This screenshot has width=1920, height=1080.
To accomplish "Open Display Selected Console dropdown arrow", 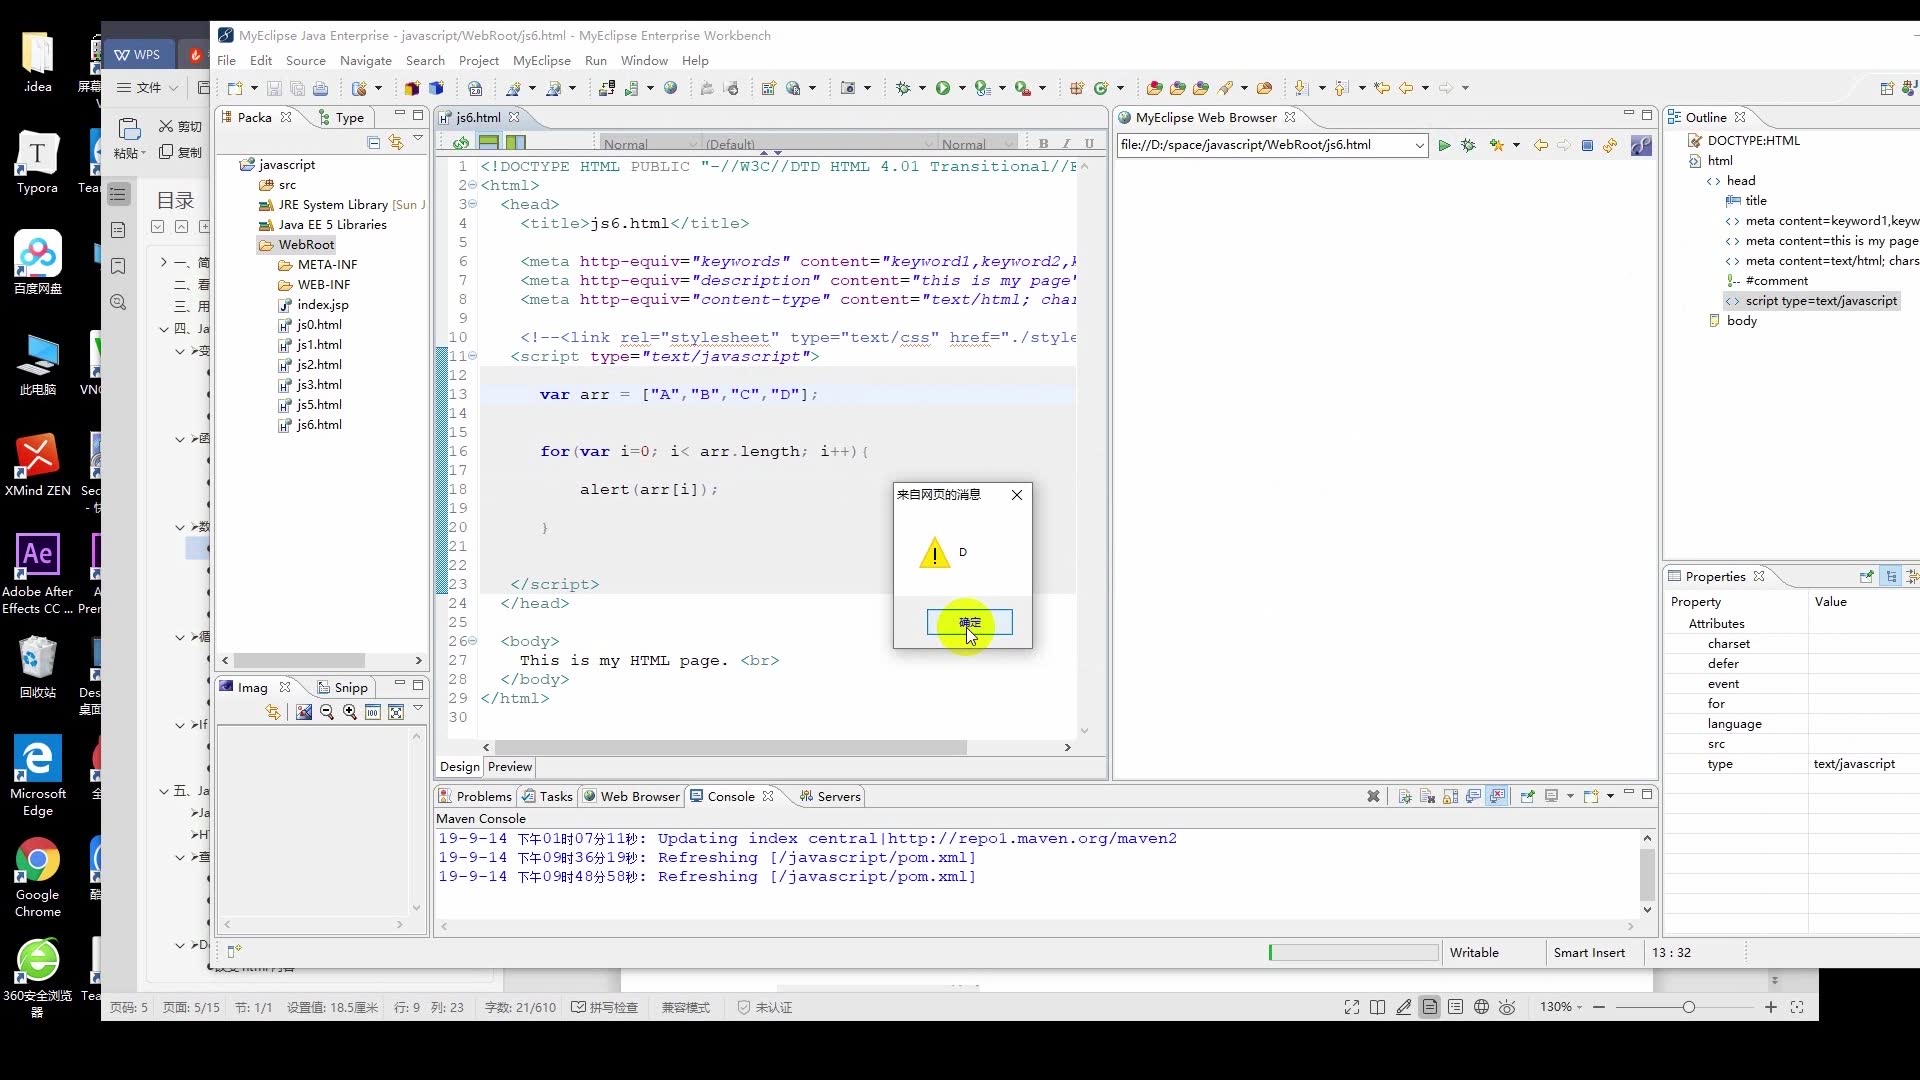I will (x=1570, y=796).
